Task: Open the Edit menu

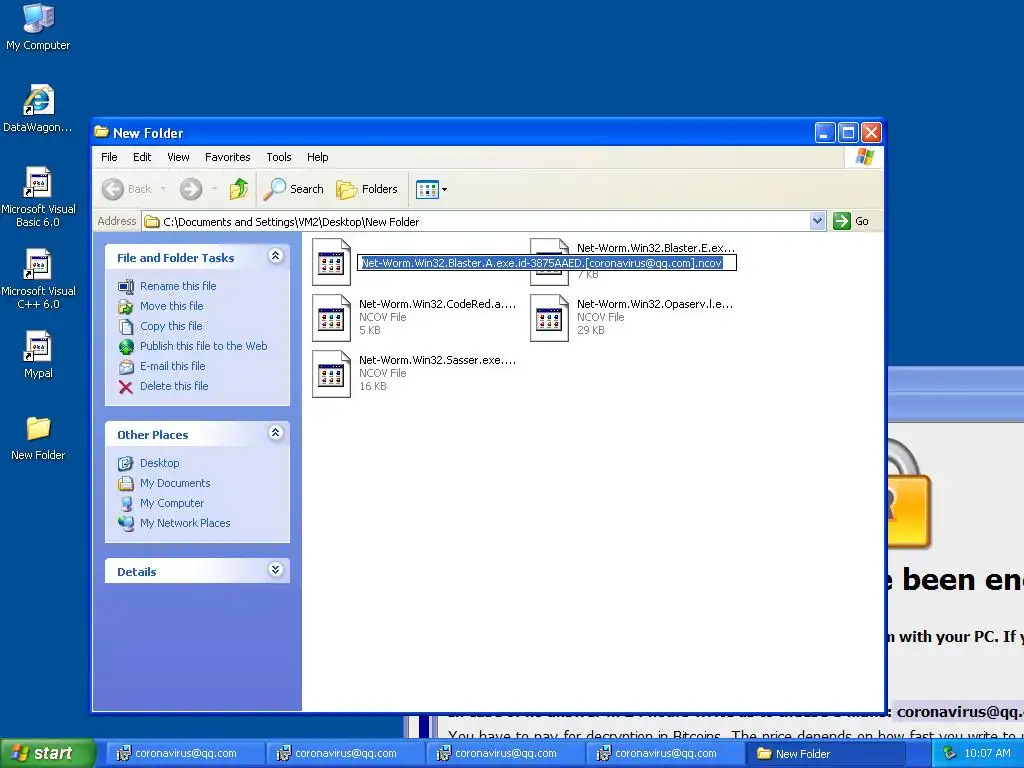Action: pyautogui.click(x=142, y=157)
